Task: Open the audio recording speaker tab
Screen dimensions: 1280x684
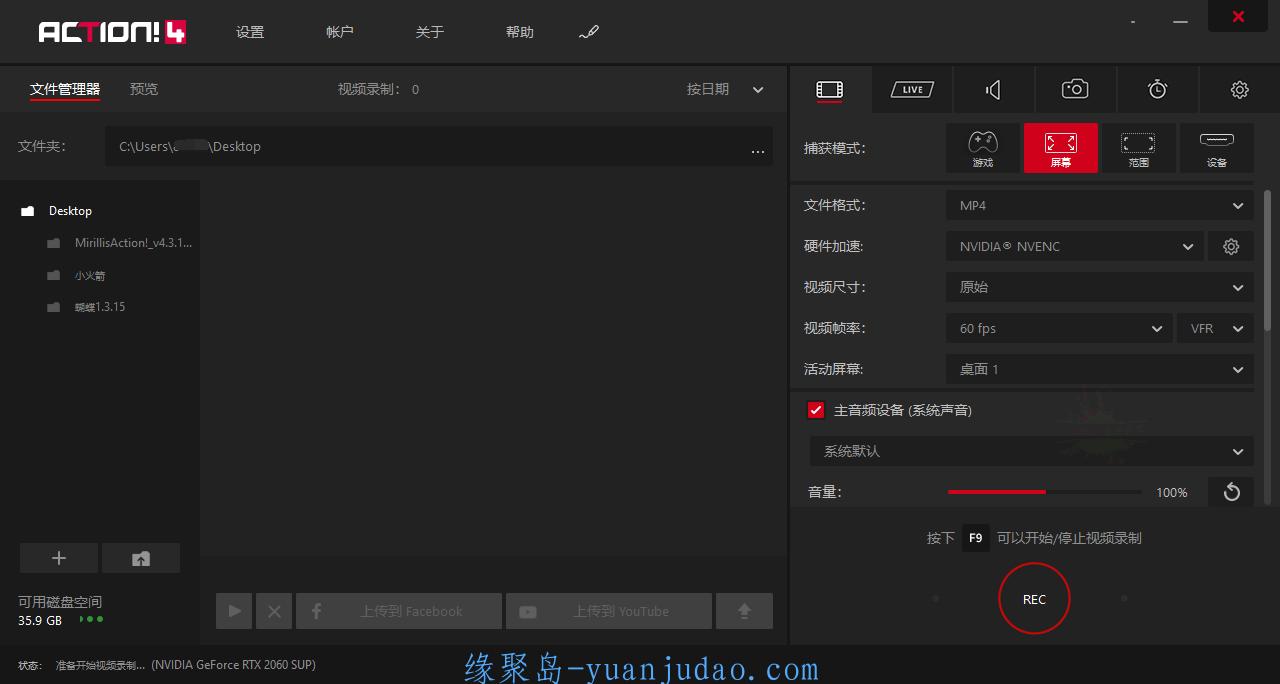Action: (x=993, y=90)
